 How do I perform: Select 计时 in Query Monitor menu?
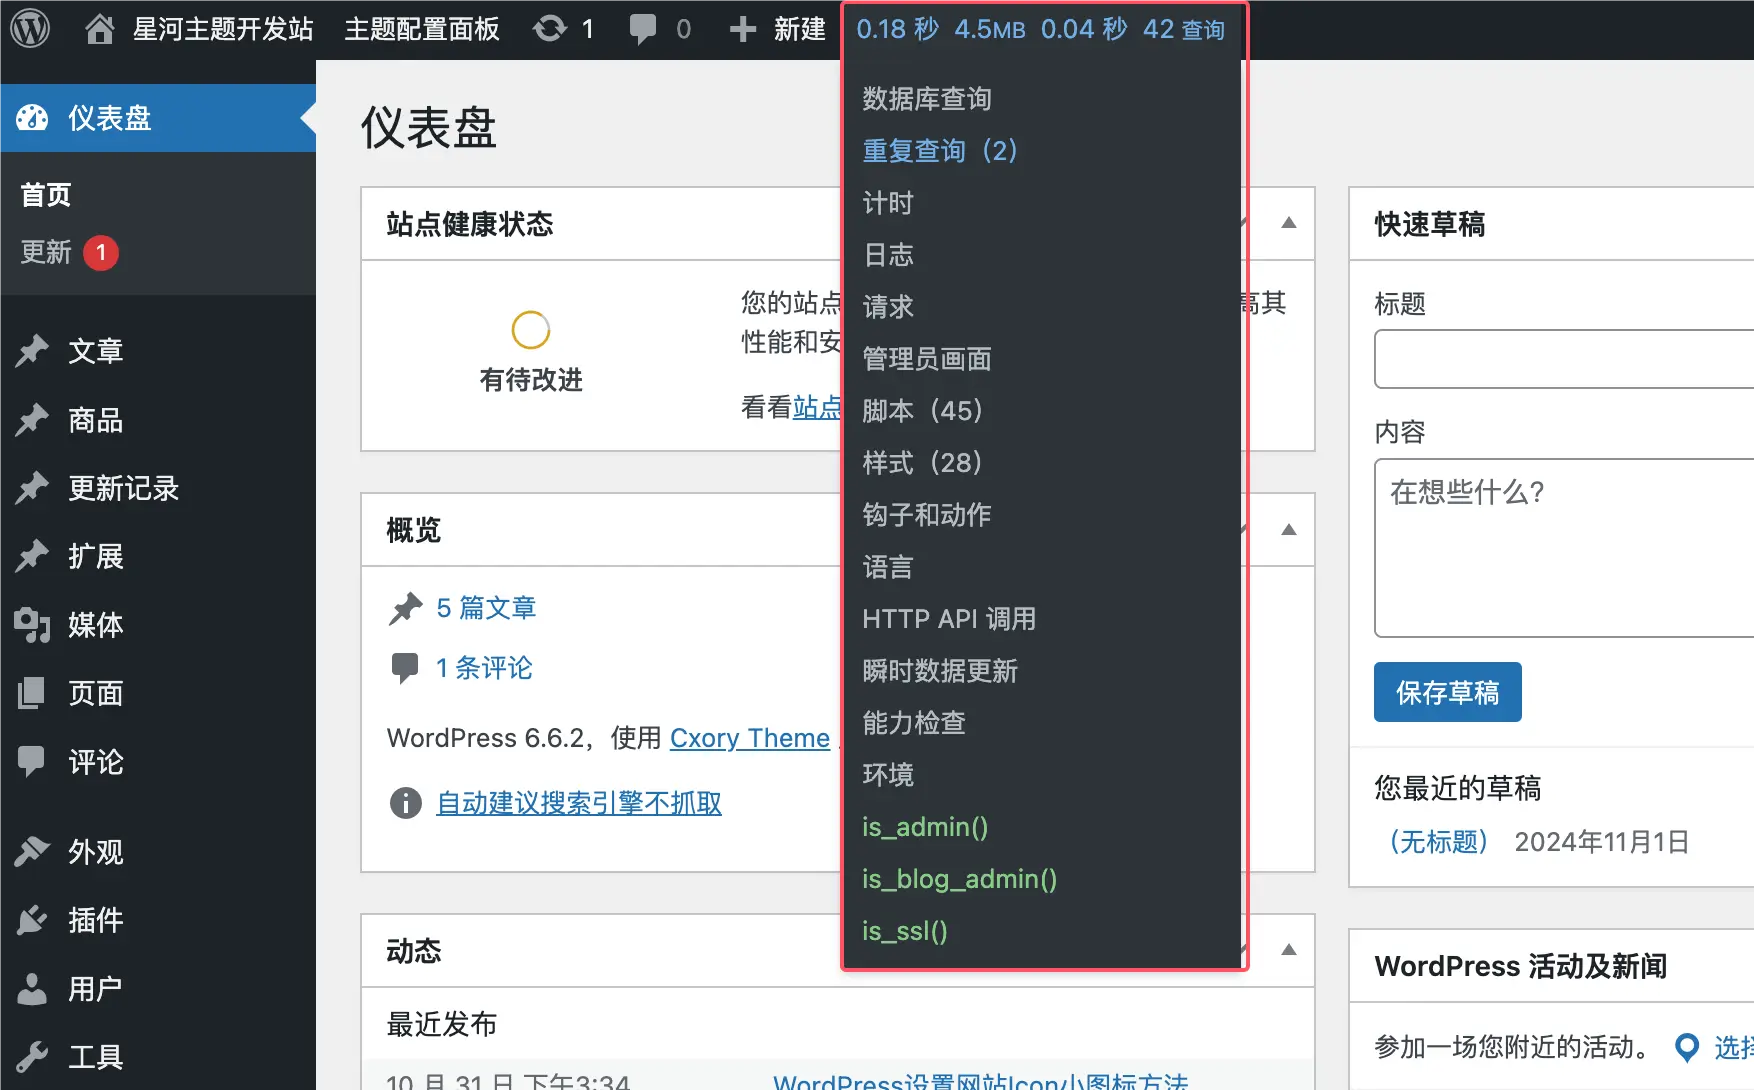(888, 202)
